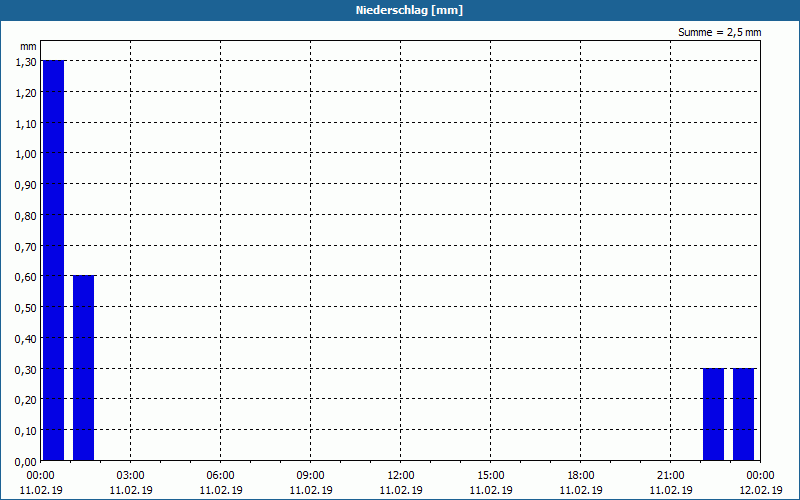Click the 09:00 time label

[x=311, y=476]
